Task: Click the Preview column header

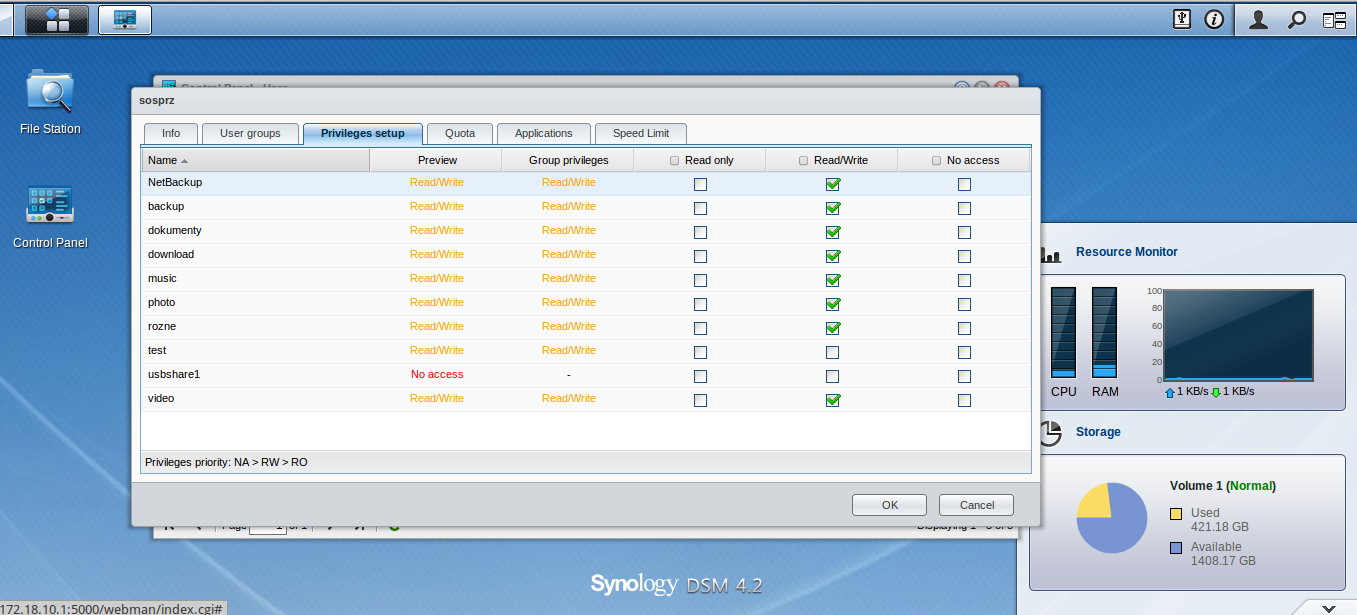Action: (x=437, y=161)
